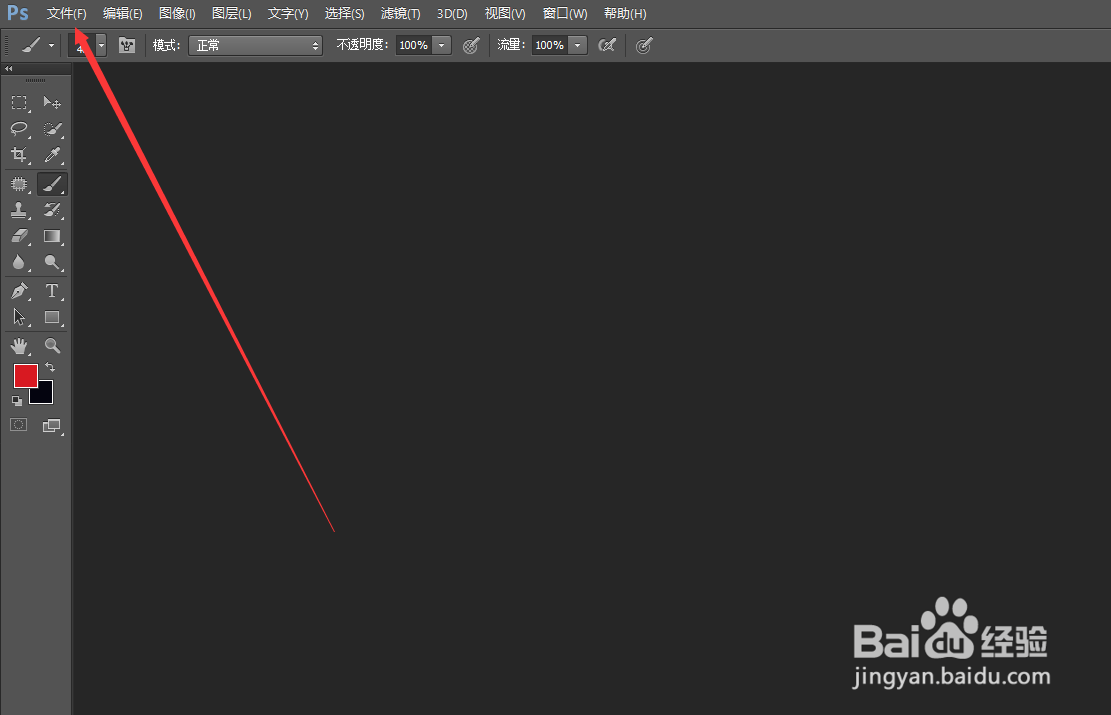
Task: Select the Path Selection tool
Action: click(x=19, y=317)
